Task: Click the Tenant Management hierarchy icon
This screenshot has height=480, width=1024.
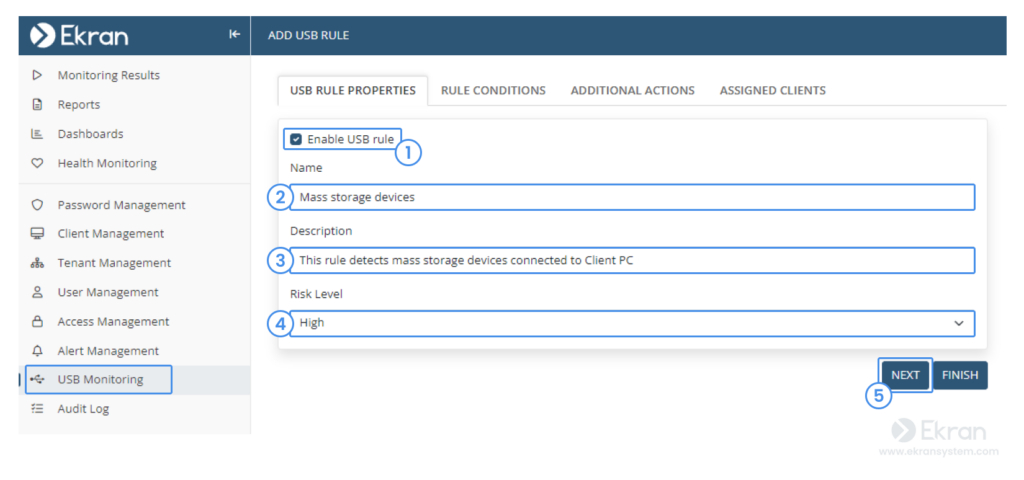Action: [x=37, y=263]
